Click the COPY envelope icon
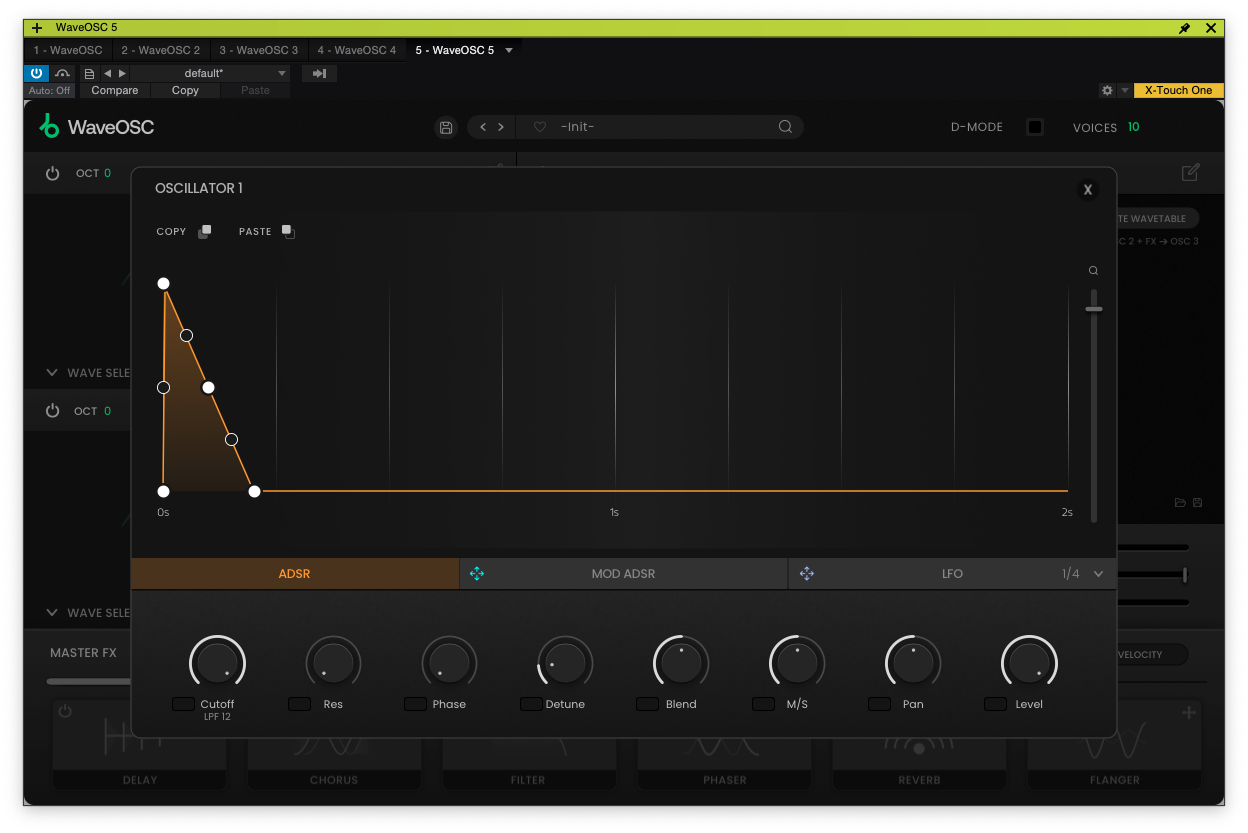Viewport: 1248px width, 833px height. click(x=204, y=231)
